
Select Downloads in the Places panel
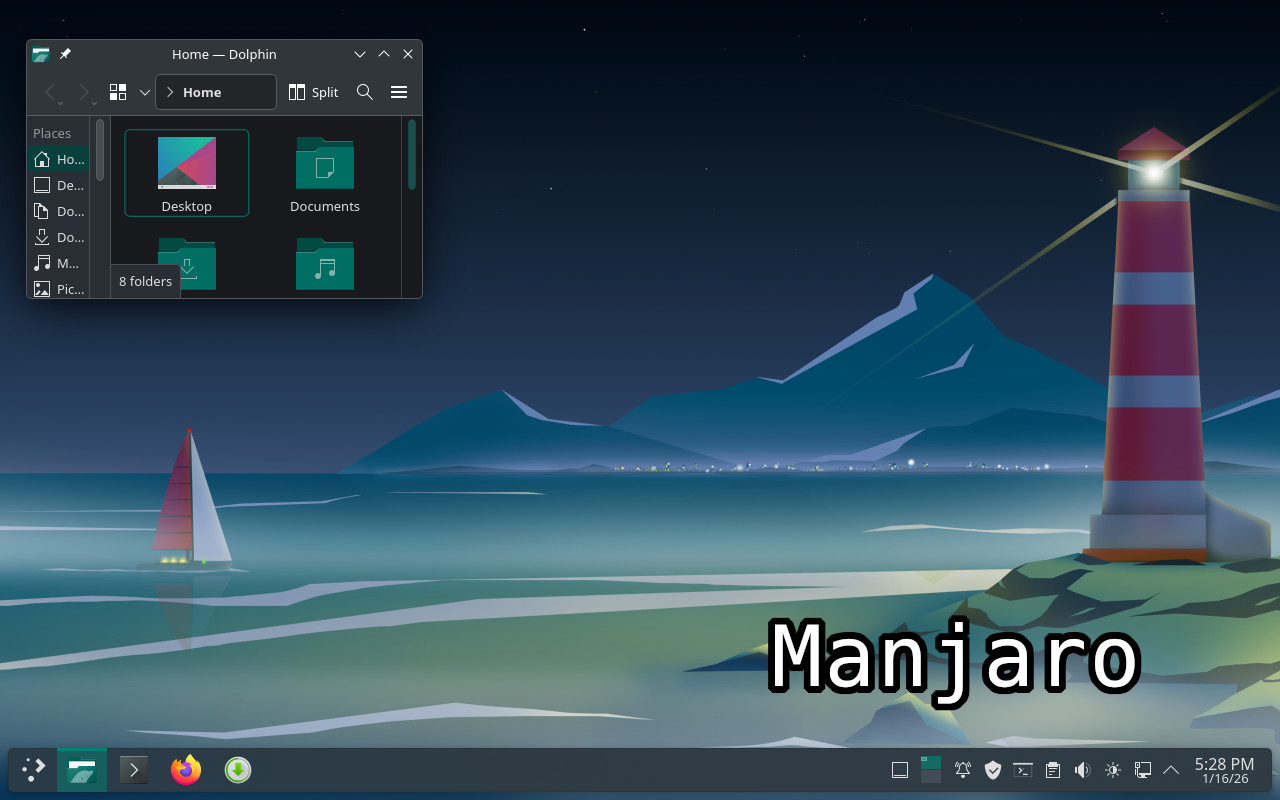tap(58, 237)
